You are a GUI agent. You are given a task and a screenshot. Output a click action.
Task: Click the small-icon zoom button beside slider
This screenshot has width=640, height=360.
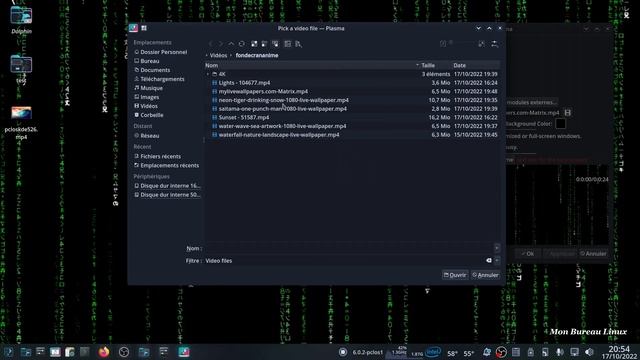pos(443,44)
